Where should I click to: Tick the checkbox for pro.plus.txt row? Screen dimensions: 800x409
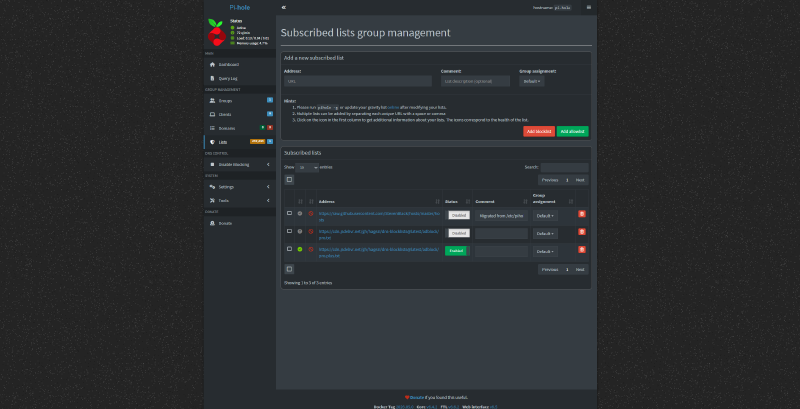click(x=289, y=249)
